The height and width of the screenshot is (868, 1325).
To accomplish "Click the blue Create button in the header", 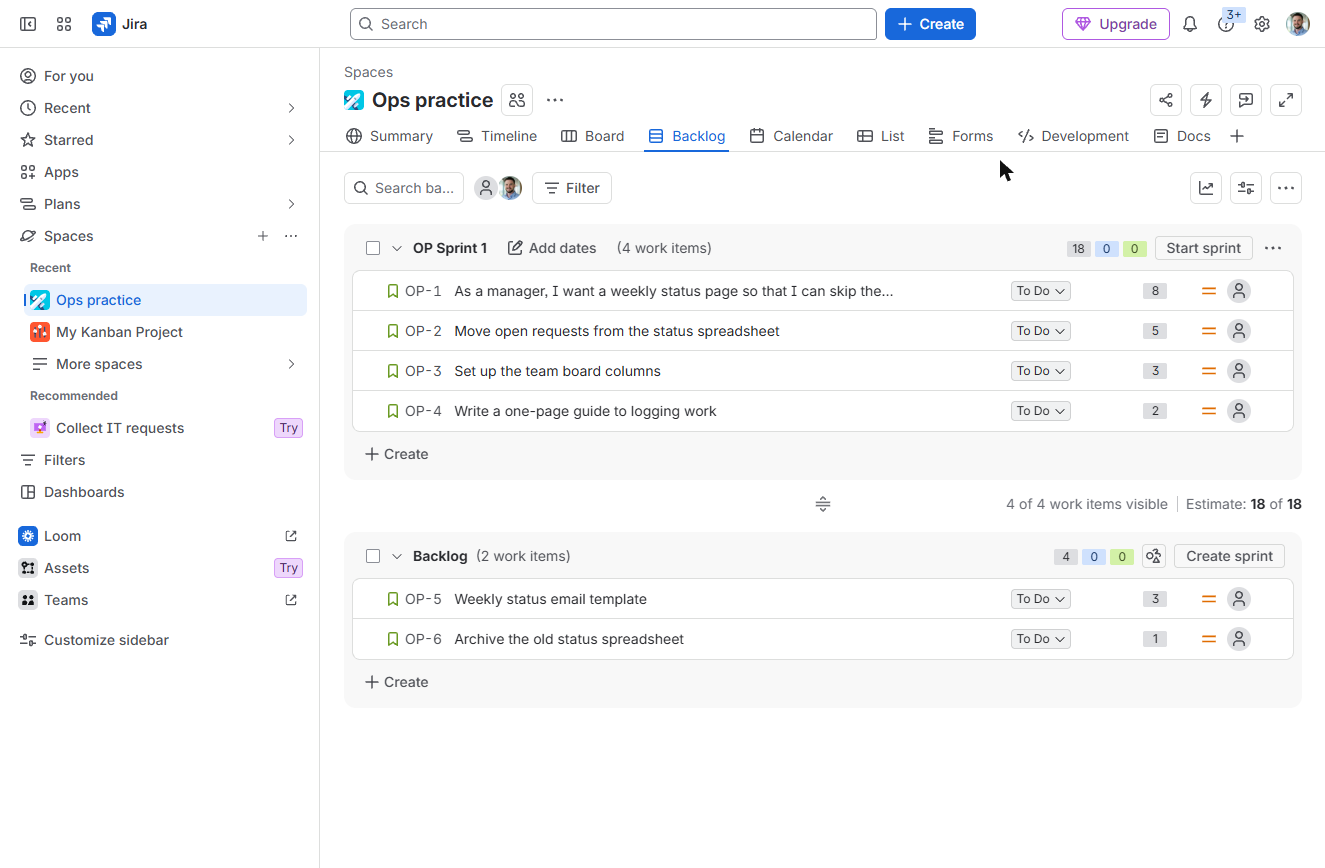I will pyautogui.click(x=930, y=24).
